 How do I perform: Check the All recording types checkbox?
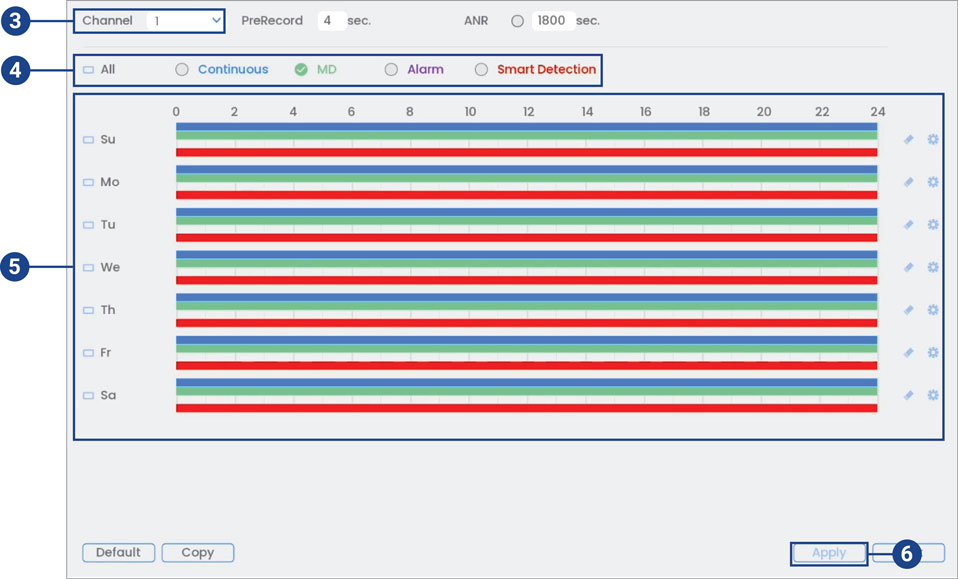pyautogui.click(x=88, y=70)
